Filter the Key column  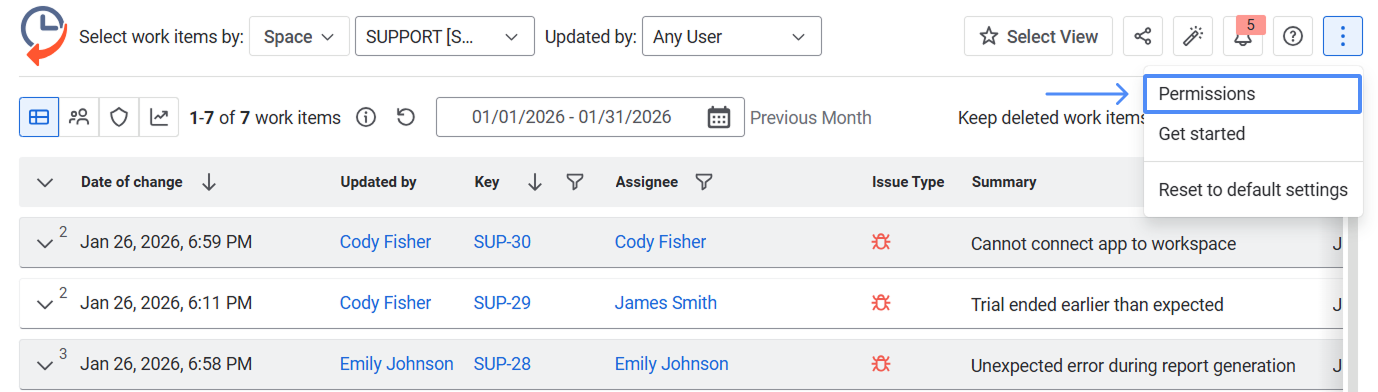click(x=575, y=182)
